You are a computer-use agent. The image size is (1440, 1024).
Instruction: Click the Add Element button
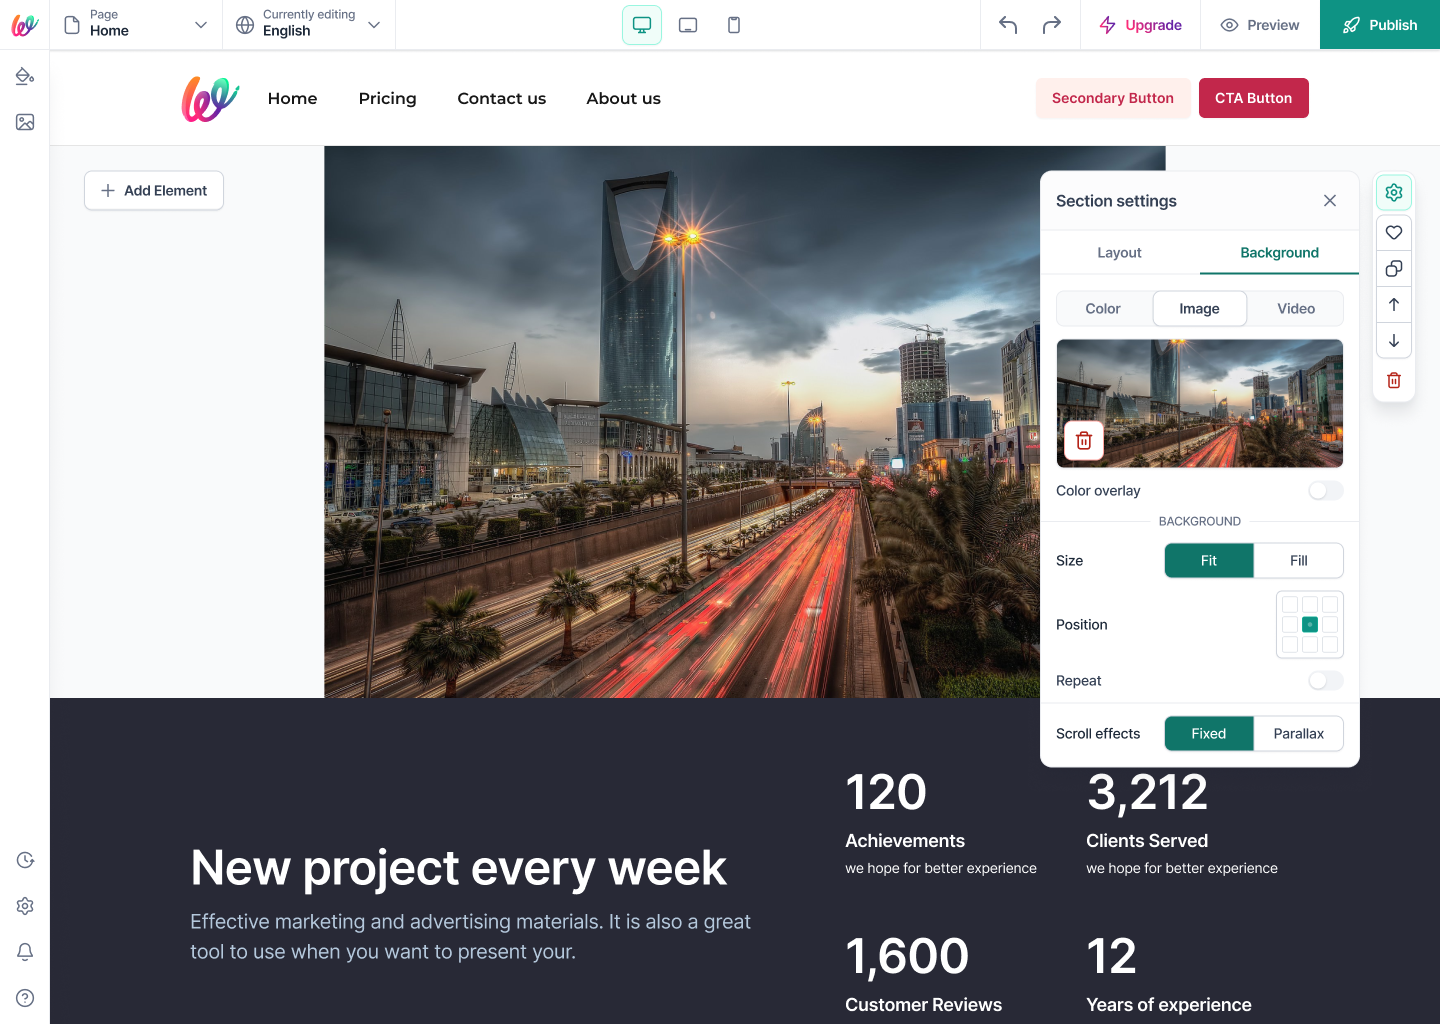(x=154, y=191)
